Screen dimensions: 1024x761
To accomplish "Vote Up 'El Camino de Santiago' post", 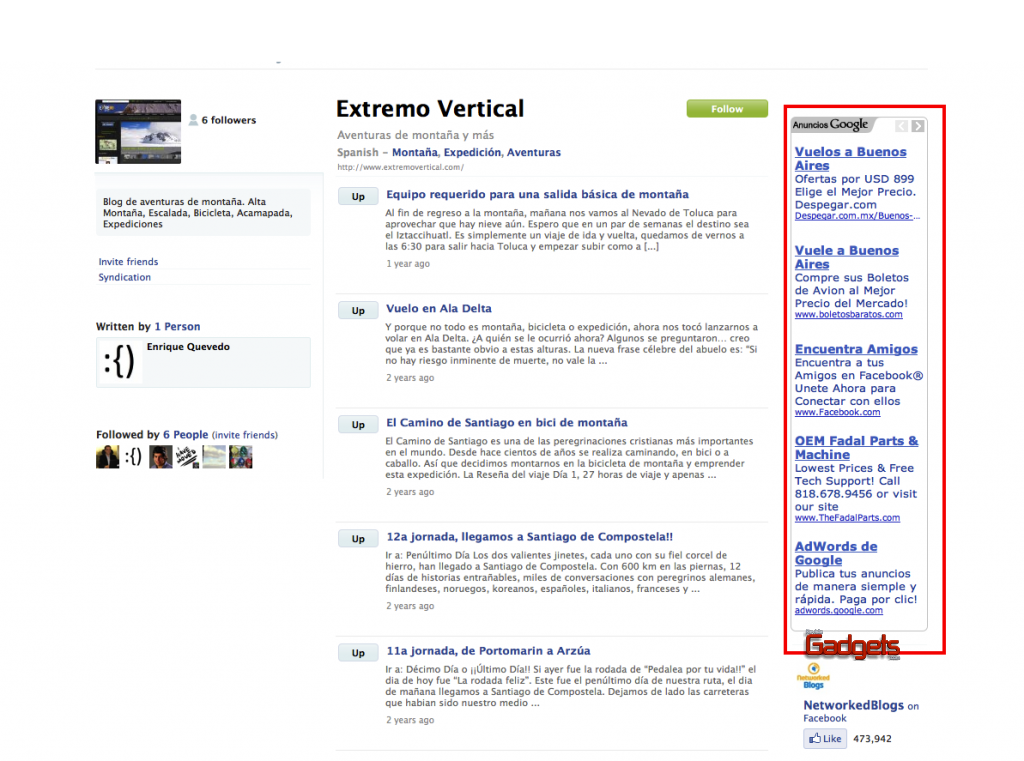I will click(x=358, y=425).
